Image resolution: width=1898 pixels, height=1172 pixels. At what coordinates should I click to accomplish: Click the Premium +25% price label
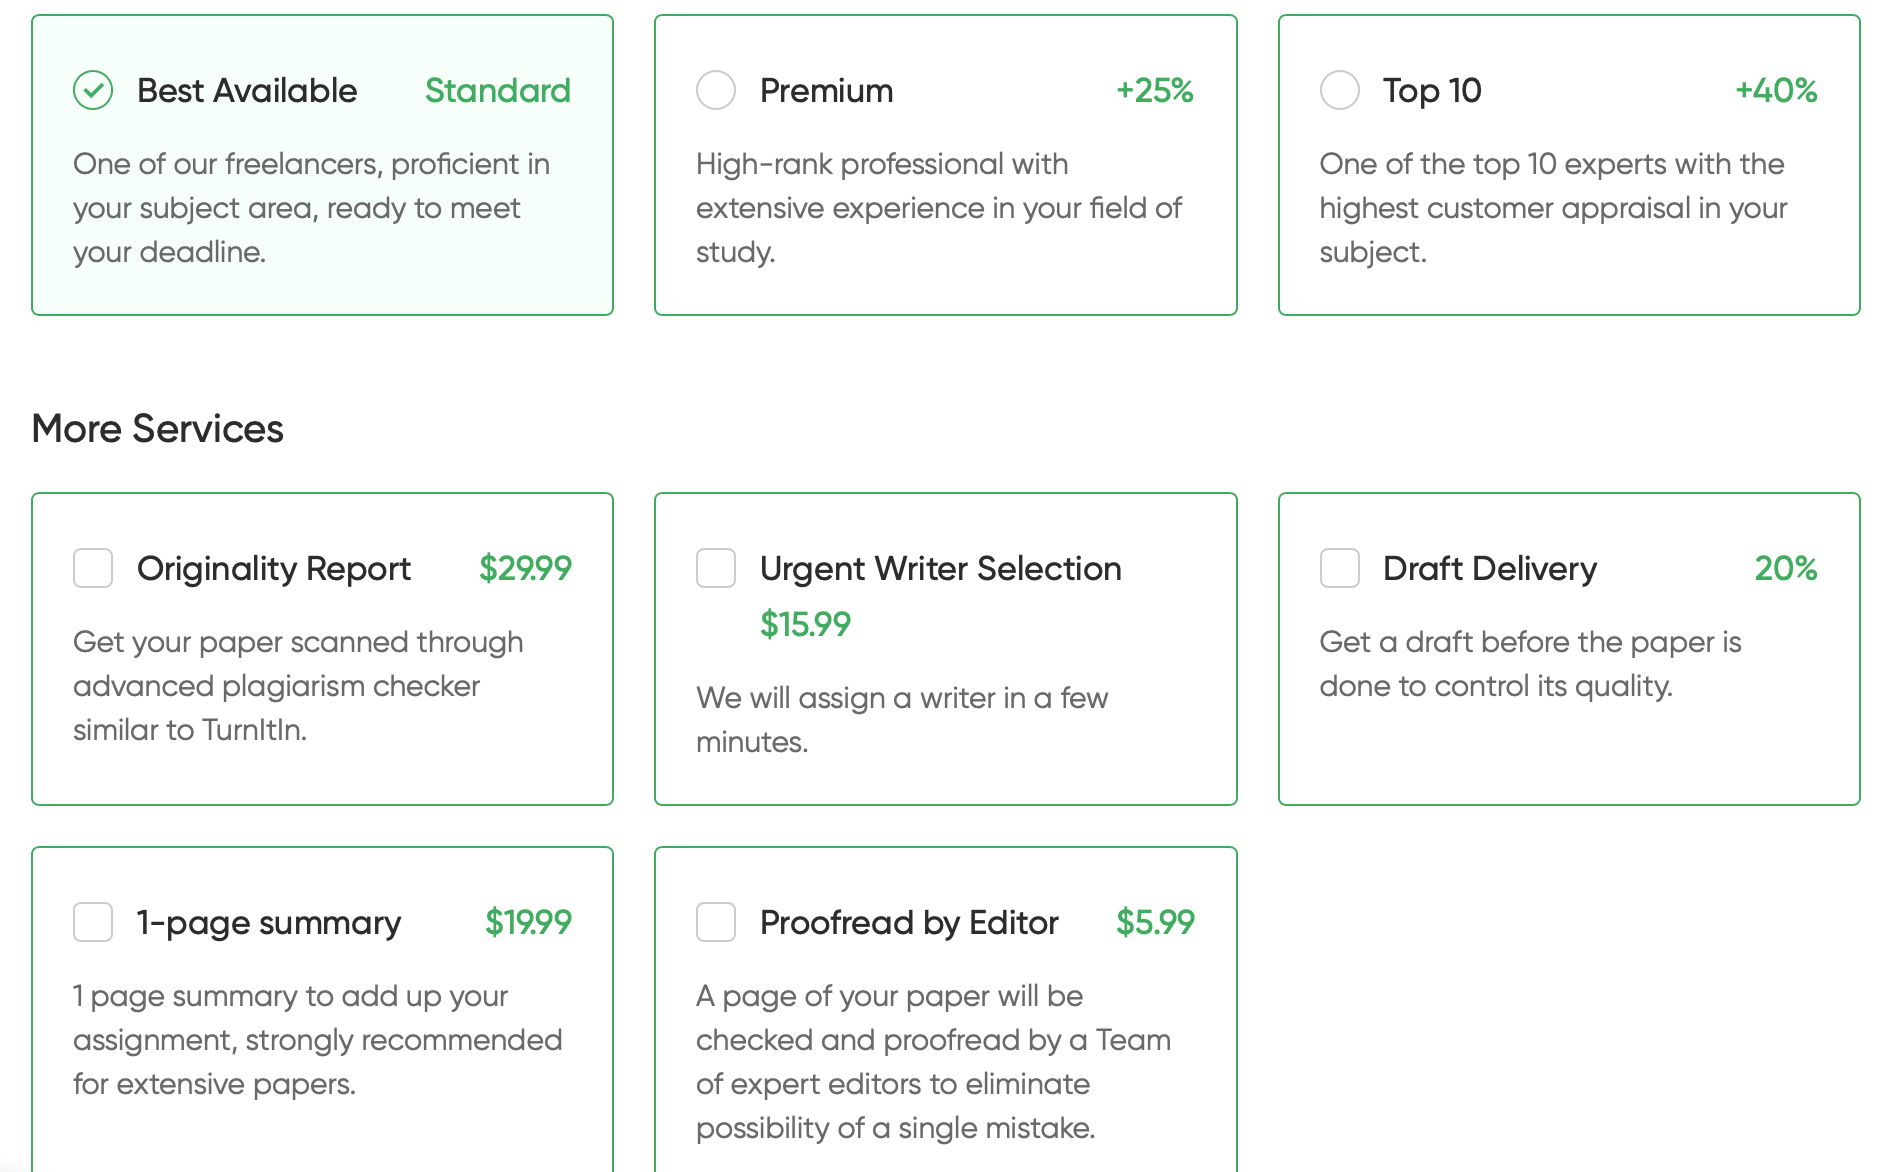click(x=1155, y=91)
